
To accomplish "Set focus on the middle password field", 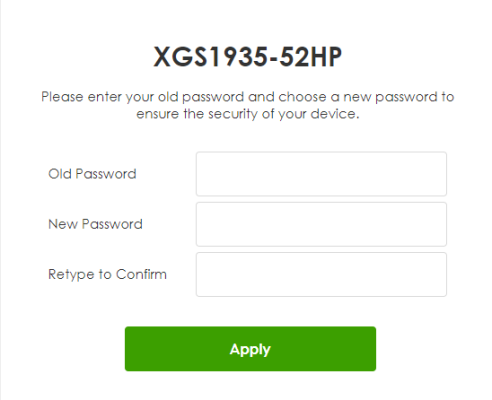I will (x=321, y=224).
